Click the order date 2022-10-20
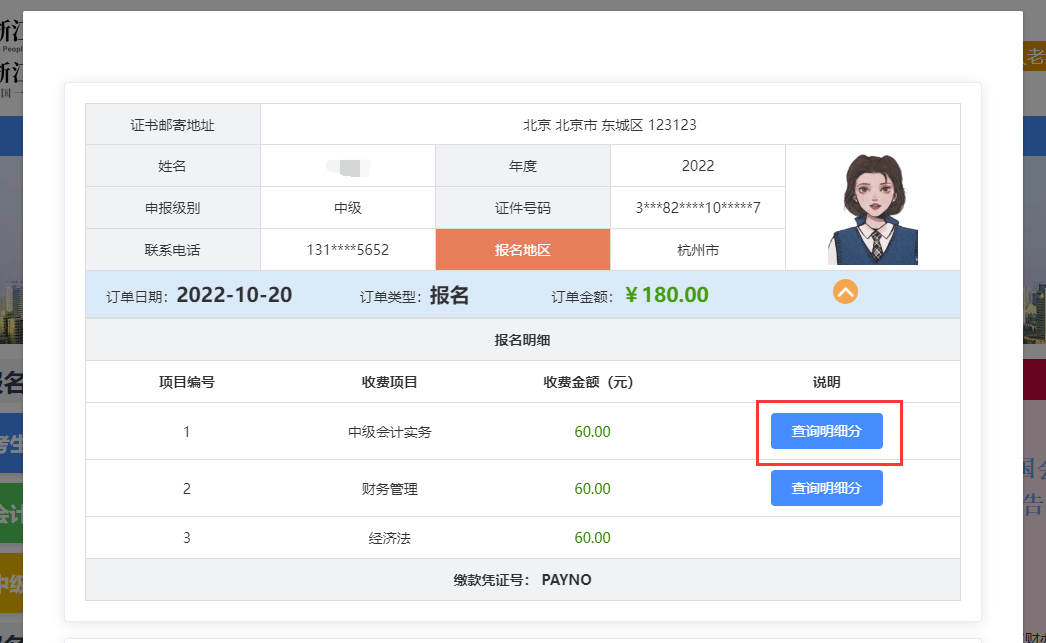 (234, 295)
